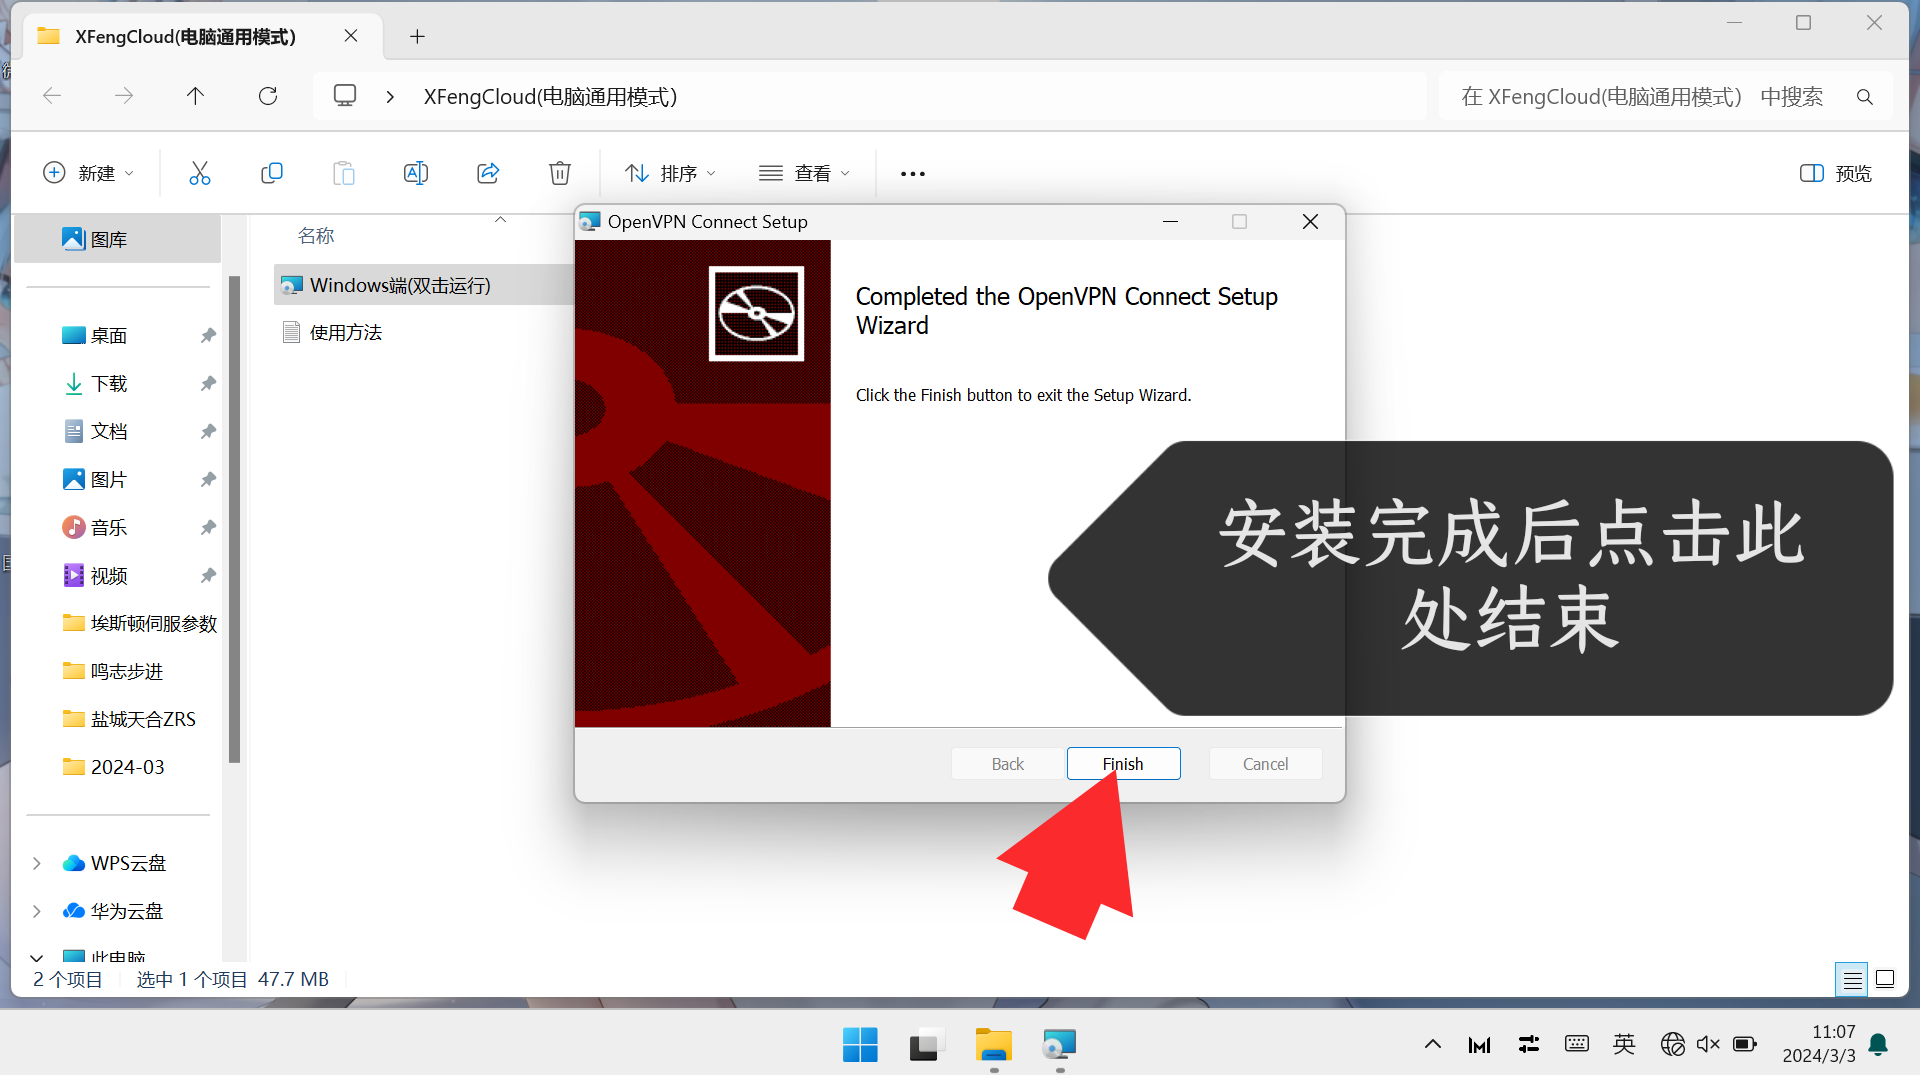Open the Windows Start menu

[x=860, y=1045]
